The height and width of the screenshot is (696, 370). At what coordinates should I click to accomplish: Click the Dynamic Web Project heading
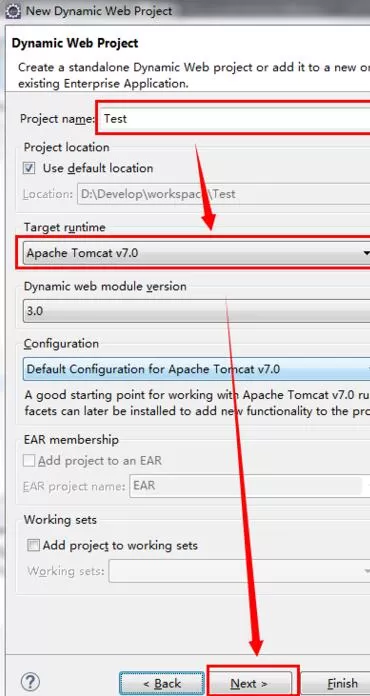click(75, 43)
